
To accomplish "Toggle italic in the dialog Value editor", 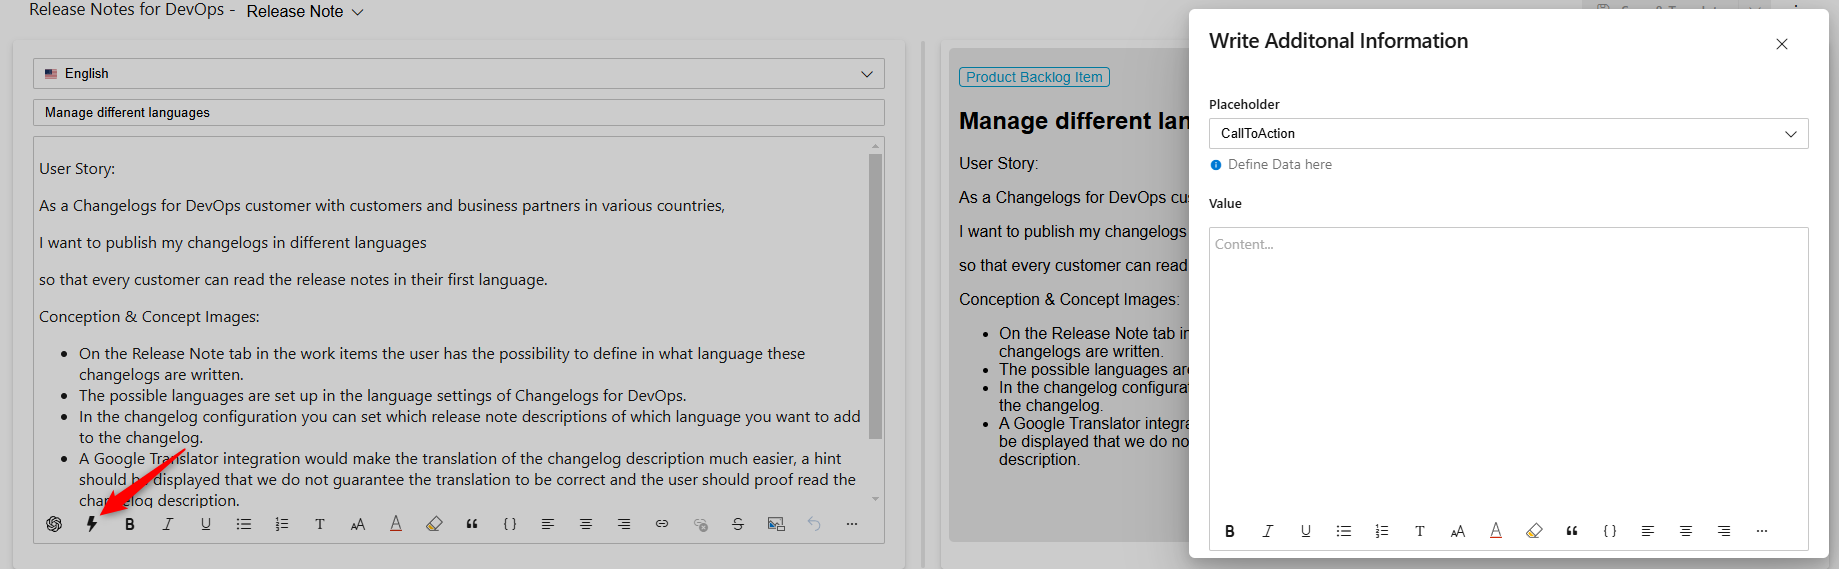I will 1268,531.
